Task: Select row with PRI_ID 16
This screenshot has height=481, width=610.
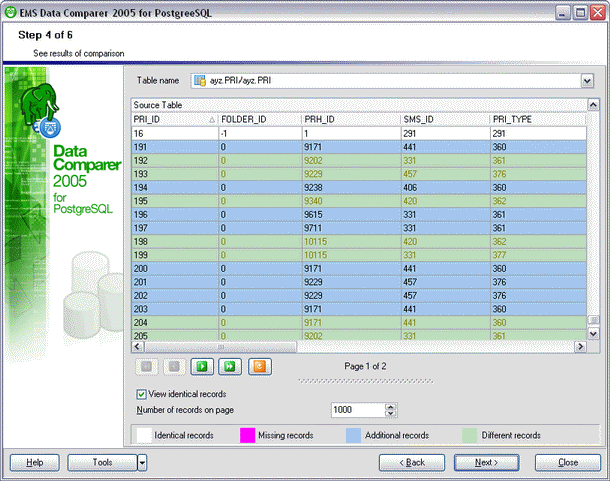Action: tap(359, 133)
